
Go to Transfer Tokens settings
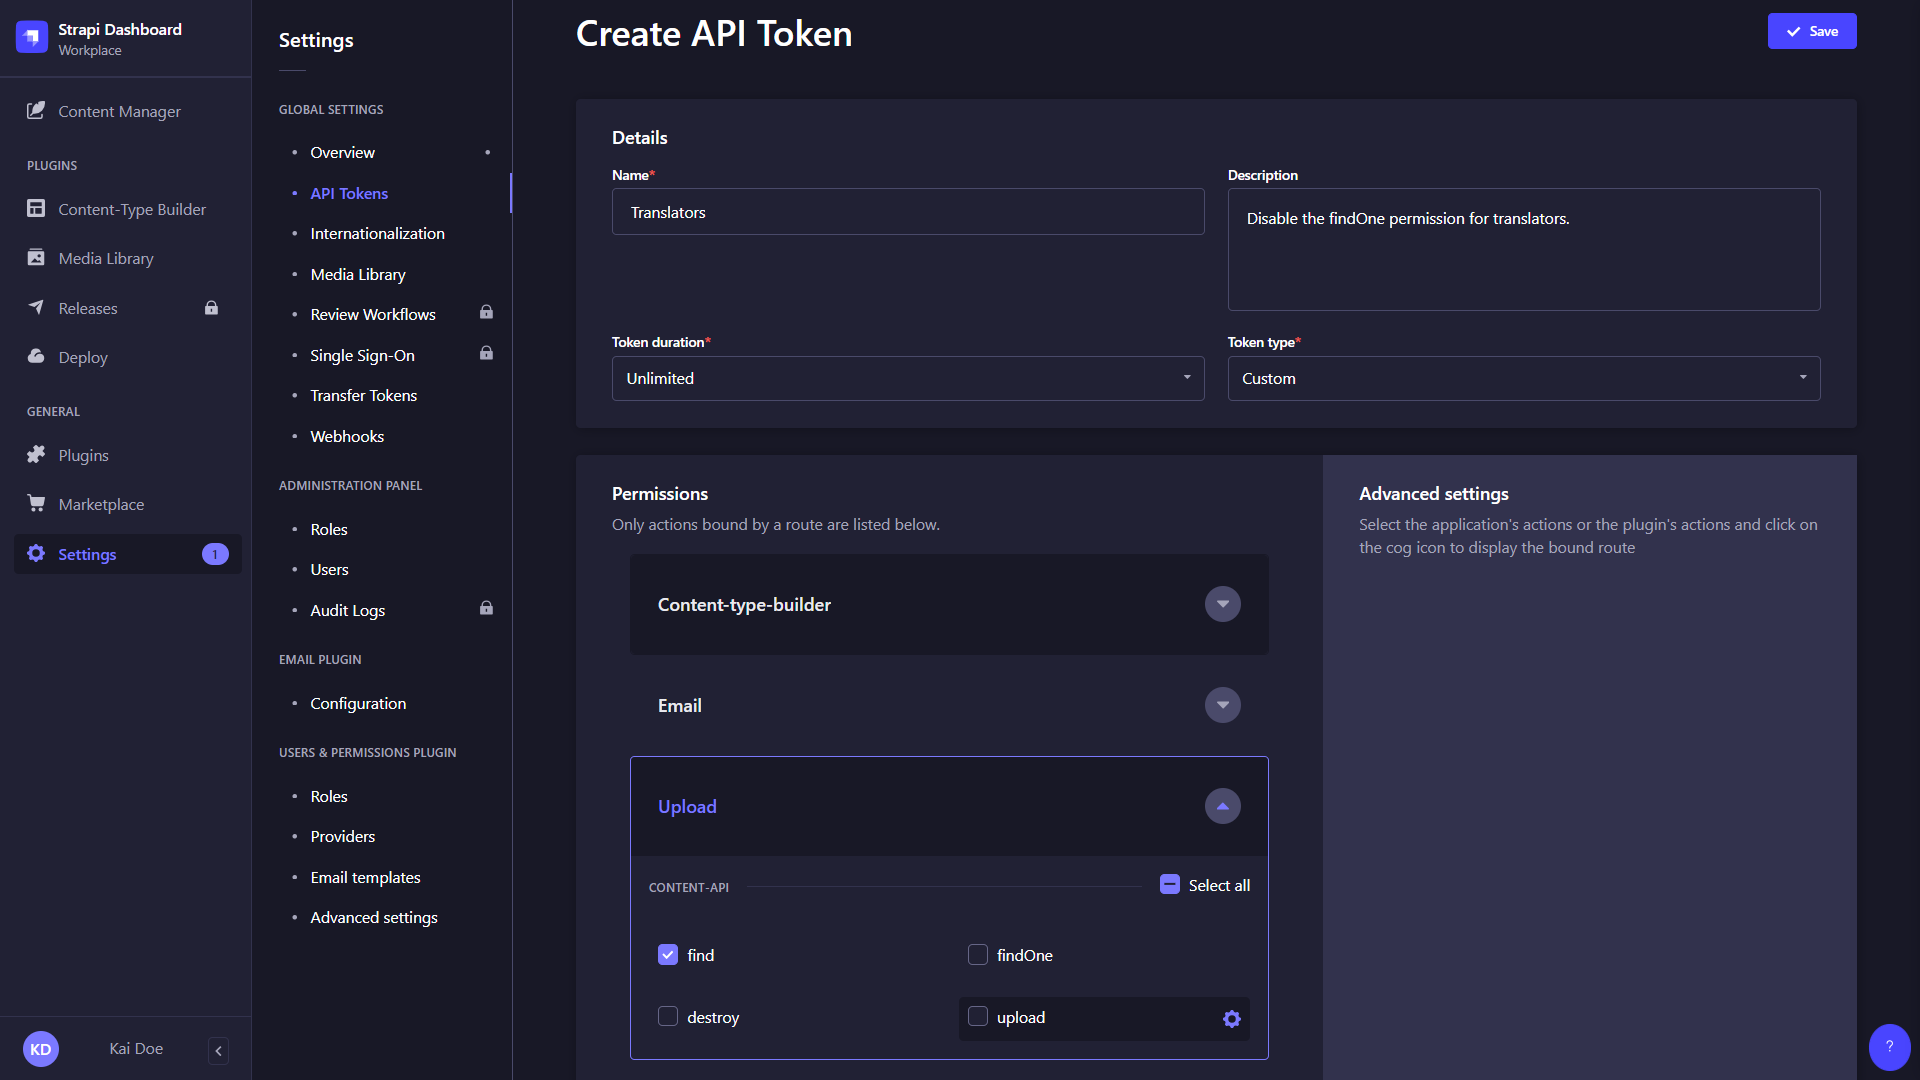[363, 395]
